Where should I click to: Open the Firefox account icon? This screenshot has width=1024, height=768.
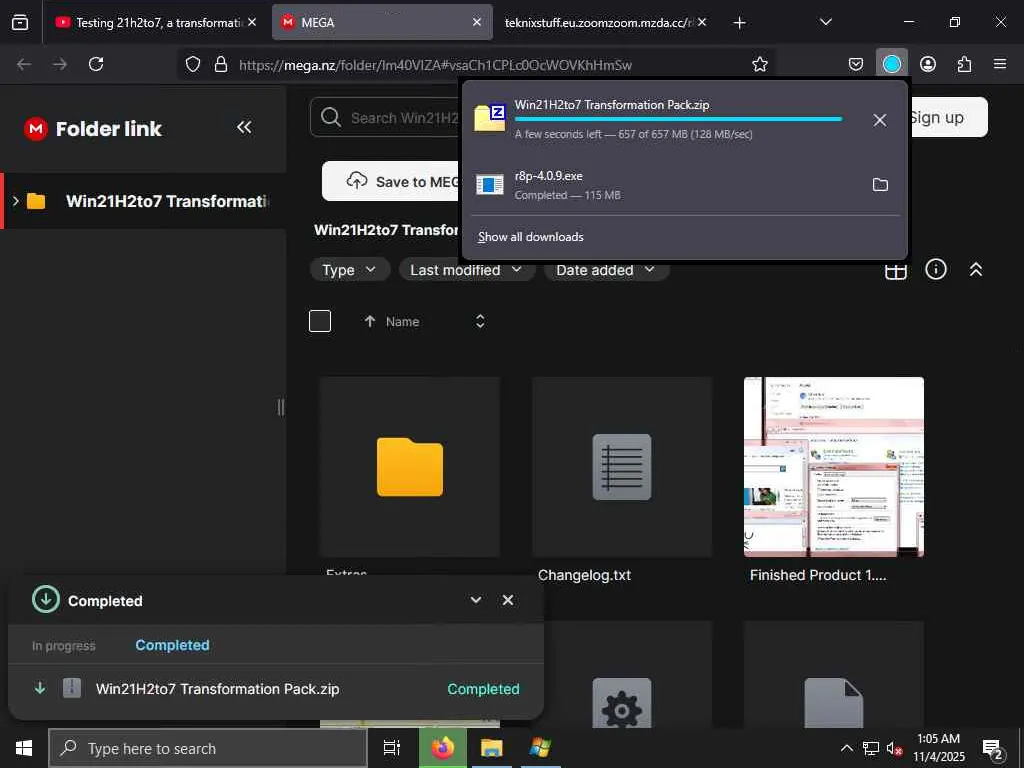click(x=928, y=64)
